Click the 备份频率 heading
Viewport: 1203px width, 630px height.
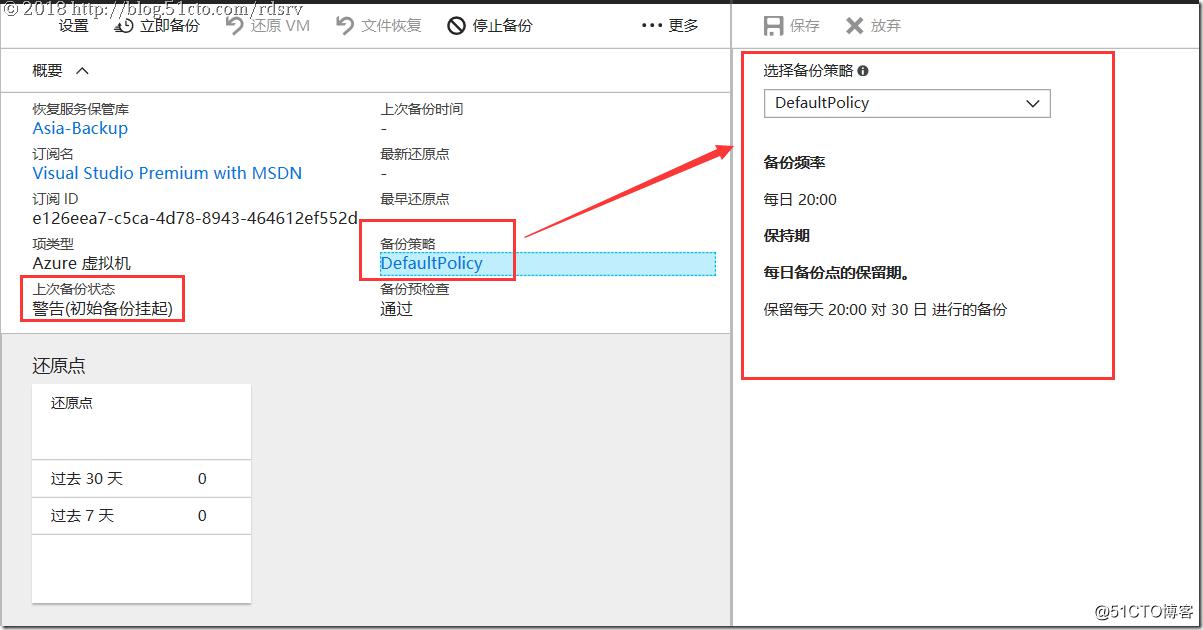coord(794,163)
